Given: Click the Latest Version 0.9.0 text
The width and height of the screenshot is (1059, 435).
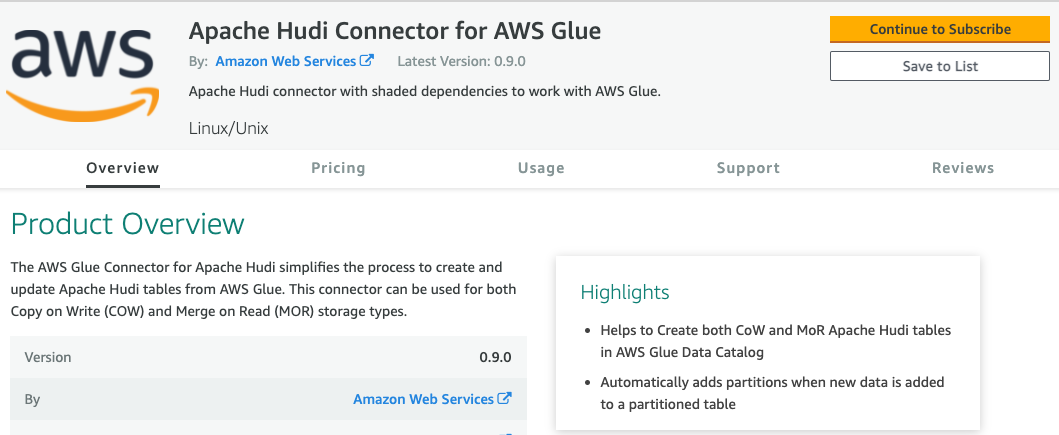Looking at the screenshot, I should pos(461,61).
